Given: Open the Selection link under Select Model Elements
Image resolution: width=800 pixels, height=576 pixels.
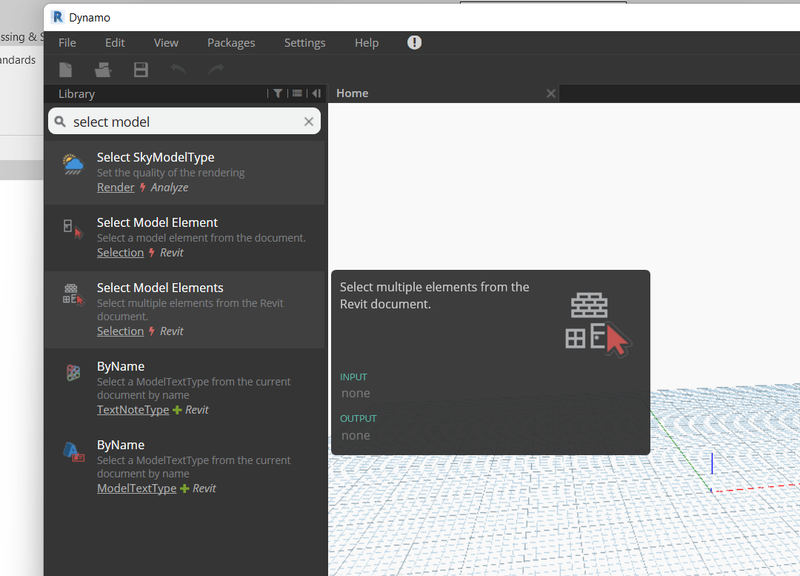Looking at the screenshot, I should [x=120, y=331].
